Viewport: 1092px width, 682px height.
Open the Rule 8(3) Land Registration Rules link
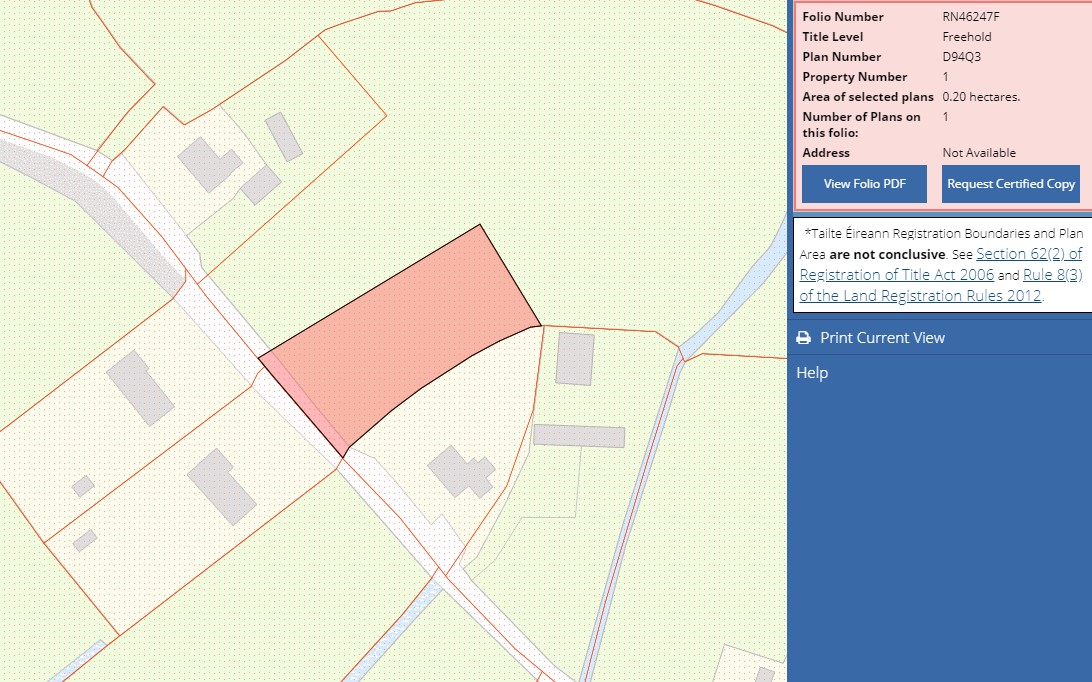[941, 285]
